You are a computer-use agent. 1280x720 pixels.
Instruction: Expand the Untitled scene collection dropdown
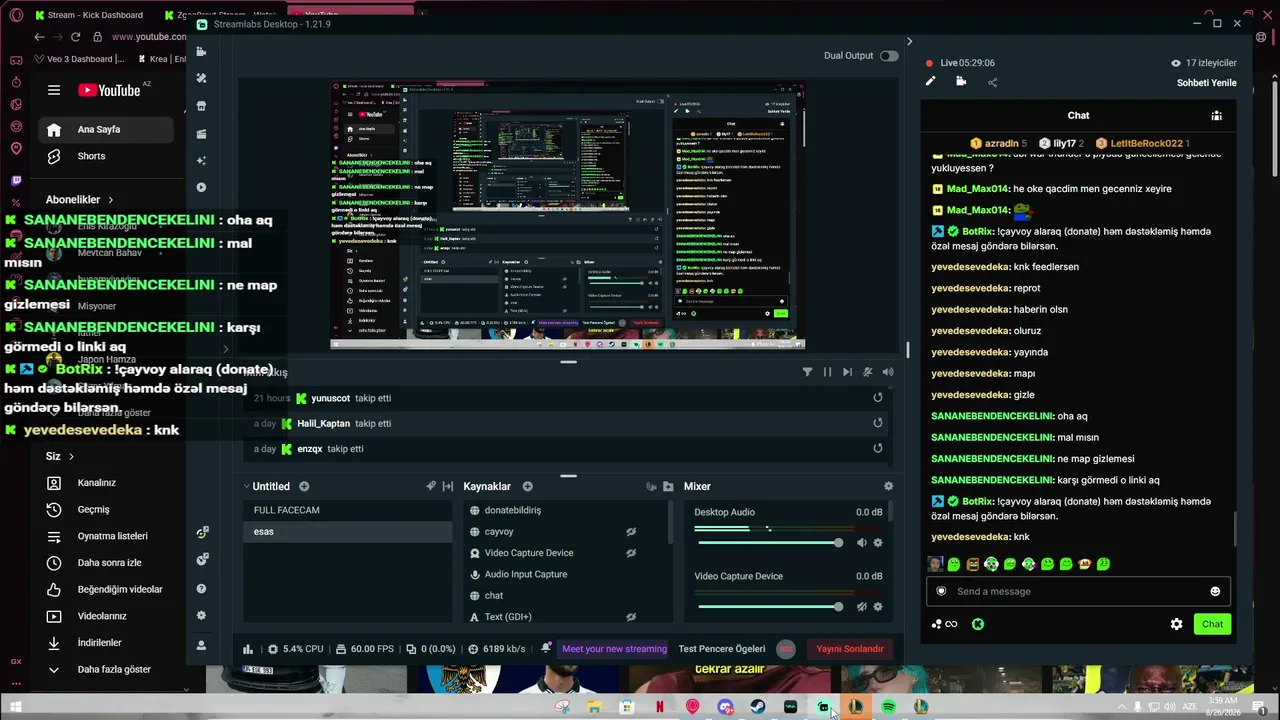click(247, 486)
